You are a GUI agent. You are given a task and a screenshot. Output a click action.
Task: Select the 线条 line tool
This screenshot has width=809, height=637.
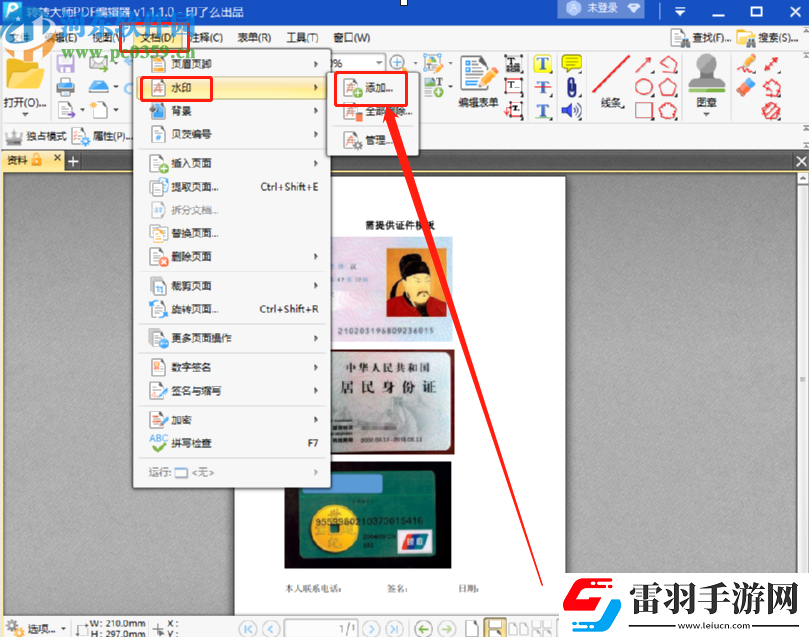pos(611,81)
